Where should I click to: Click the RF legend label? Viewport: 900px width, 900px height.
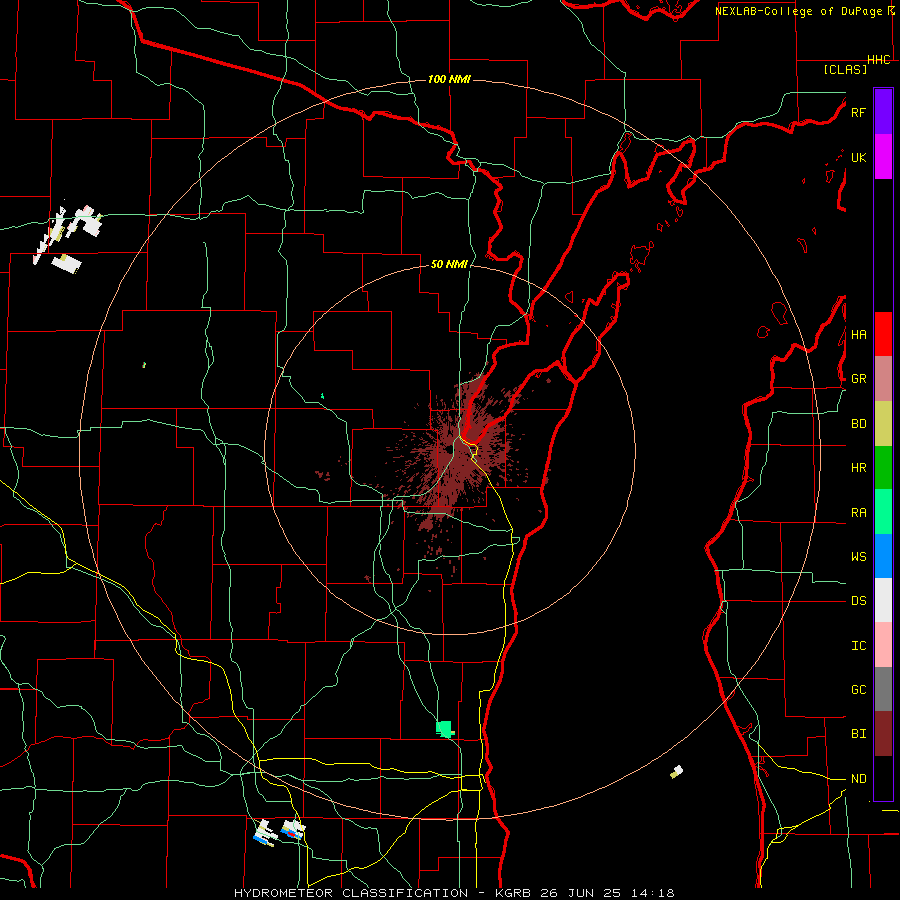(858, 112)
